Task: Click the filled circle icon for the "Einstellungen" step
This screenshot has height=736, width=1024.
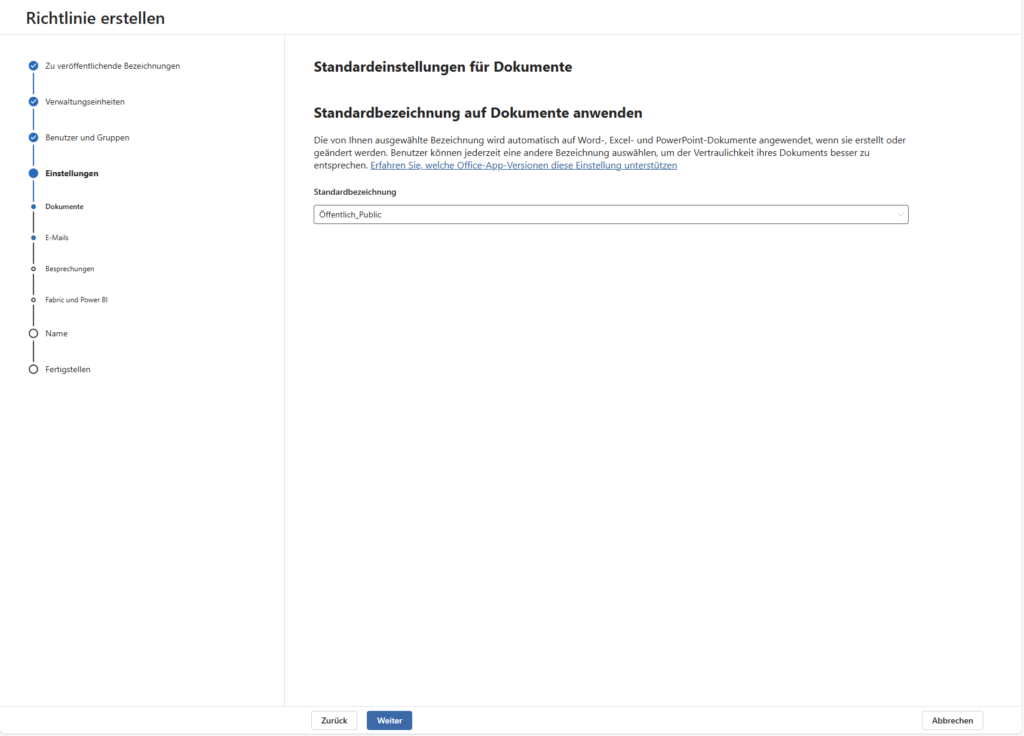Action: click(33, 172)
